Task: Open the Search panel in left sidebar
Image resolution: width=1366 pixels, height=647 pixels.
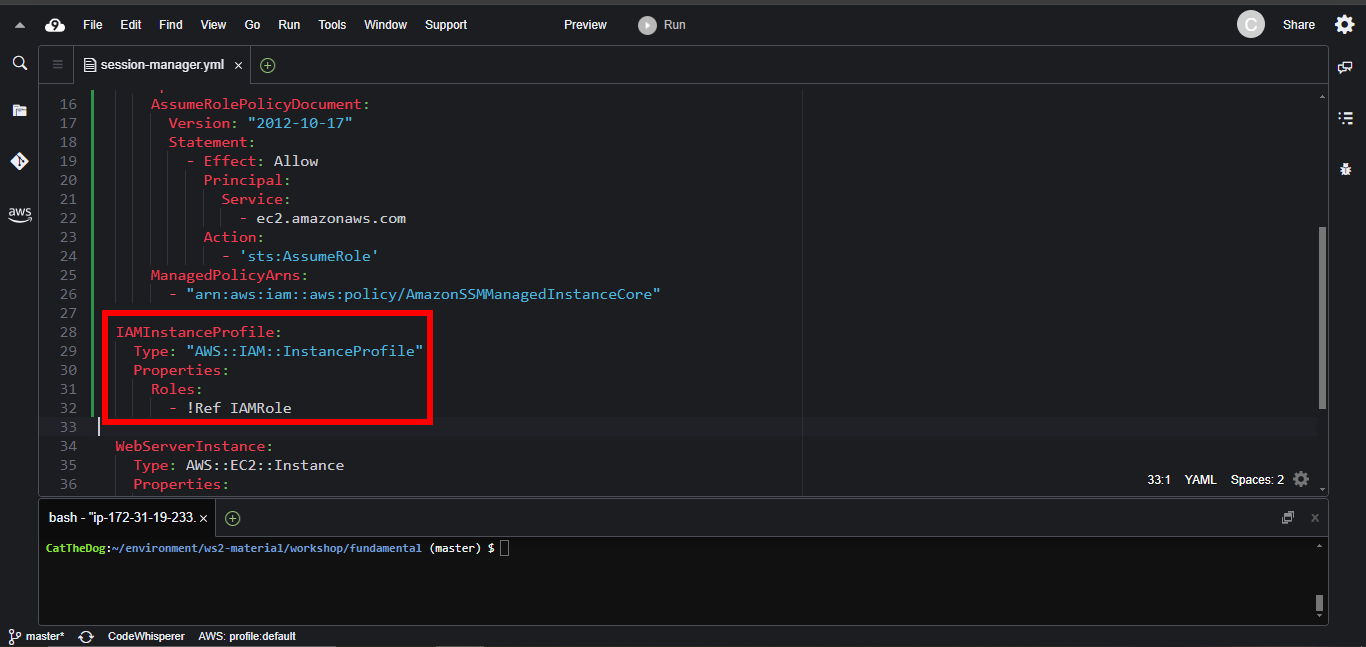Action: tap(19, 63)
